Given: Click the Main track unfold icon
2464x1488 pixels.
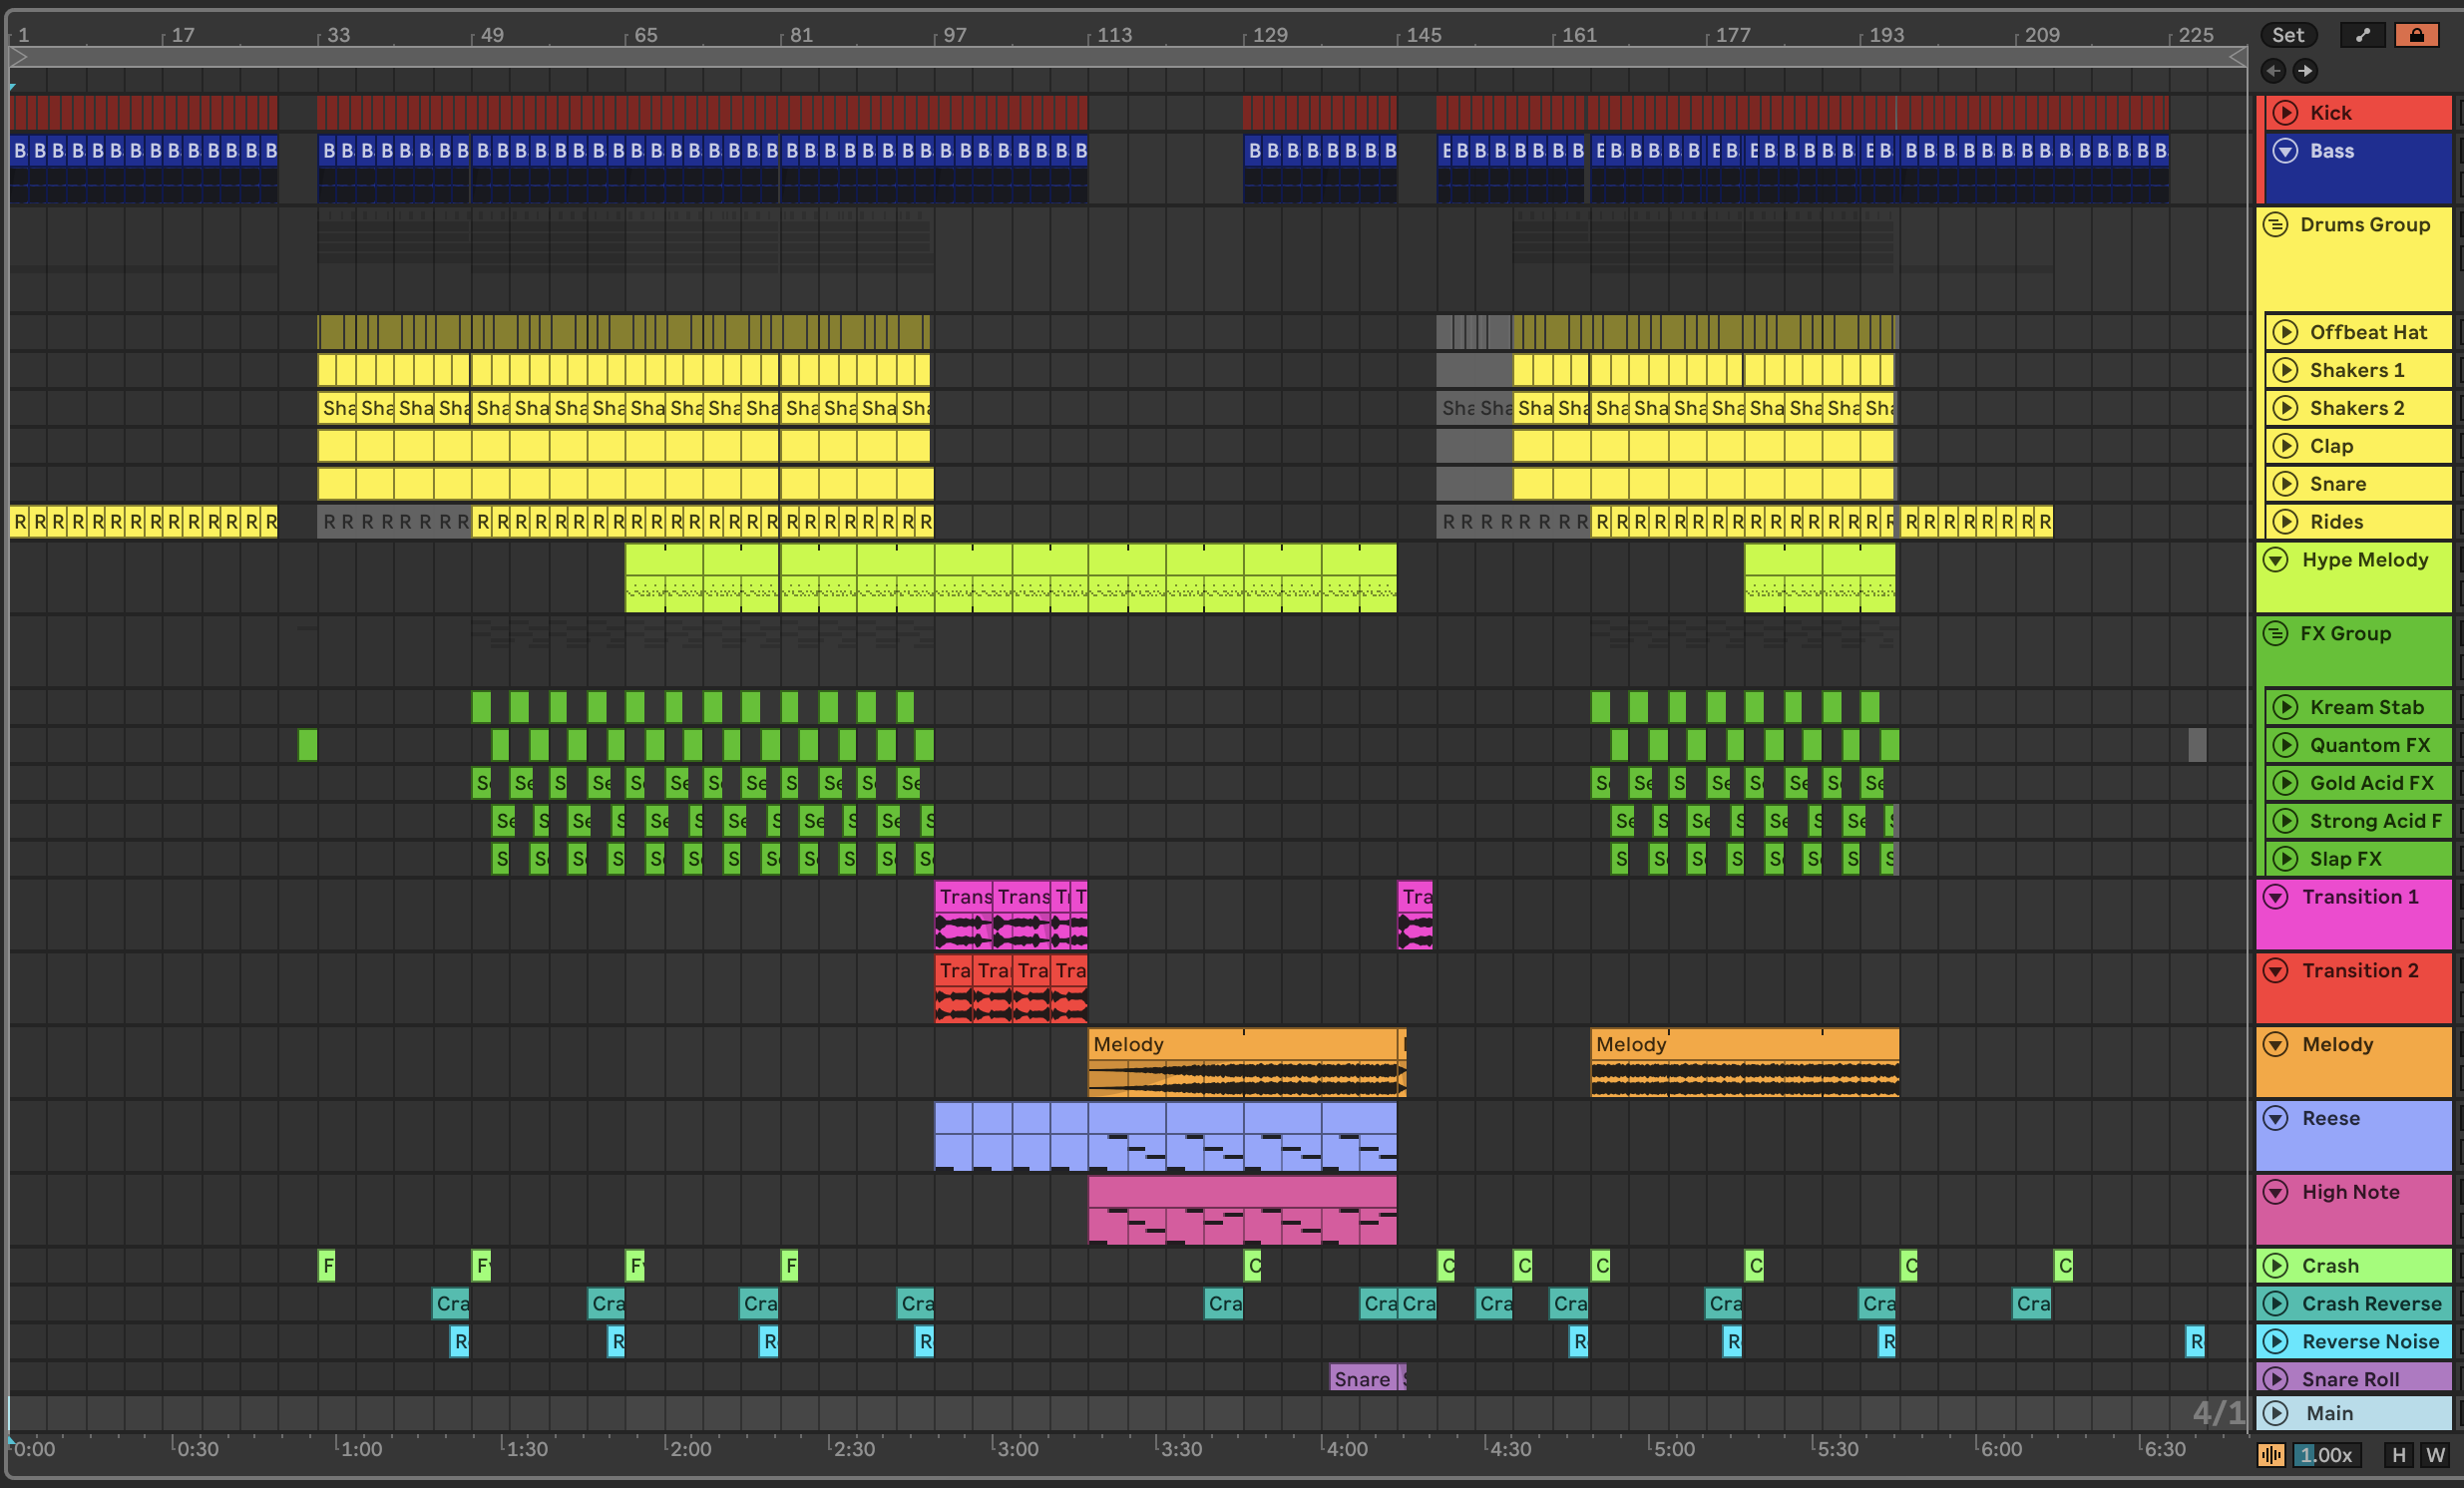Looking at the screenshot, I should click(2276, 1413).
